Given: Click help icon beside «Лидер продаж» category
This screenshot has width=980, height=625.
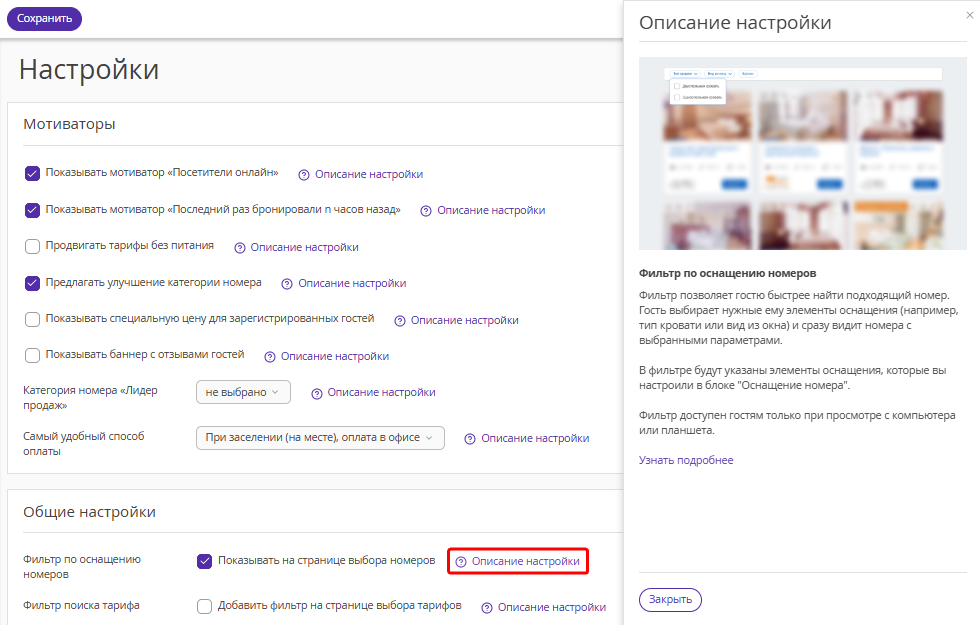Looking at the screenshot, I should point(316,394).
